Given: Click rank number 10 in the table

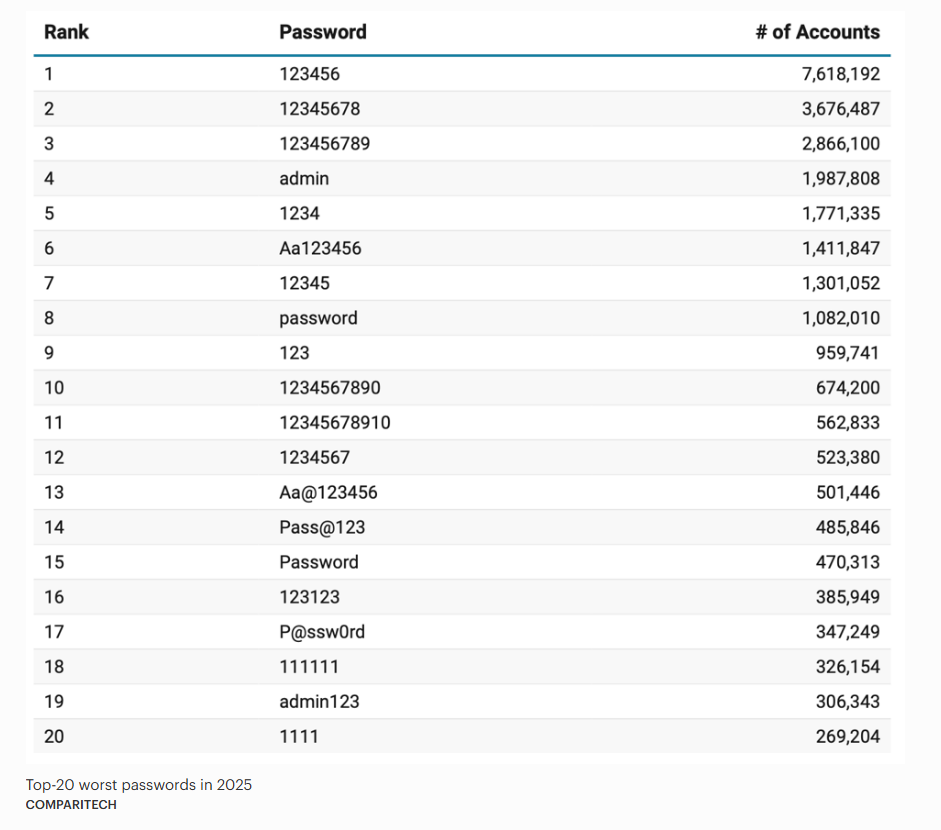Looking at the screenshot, I should pos(54,388).
